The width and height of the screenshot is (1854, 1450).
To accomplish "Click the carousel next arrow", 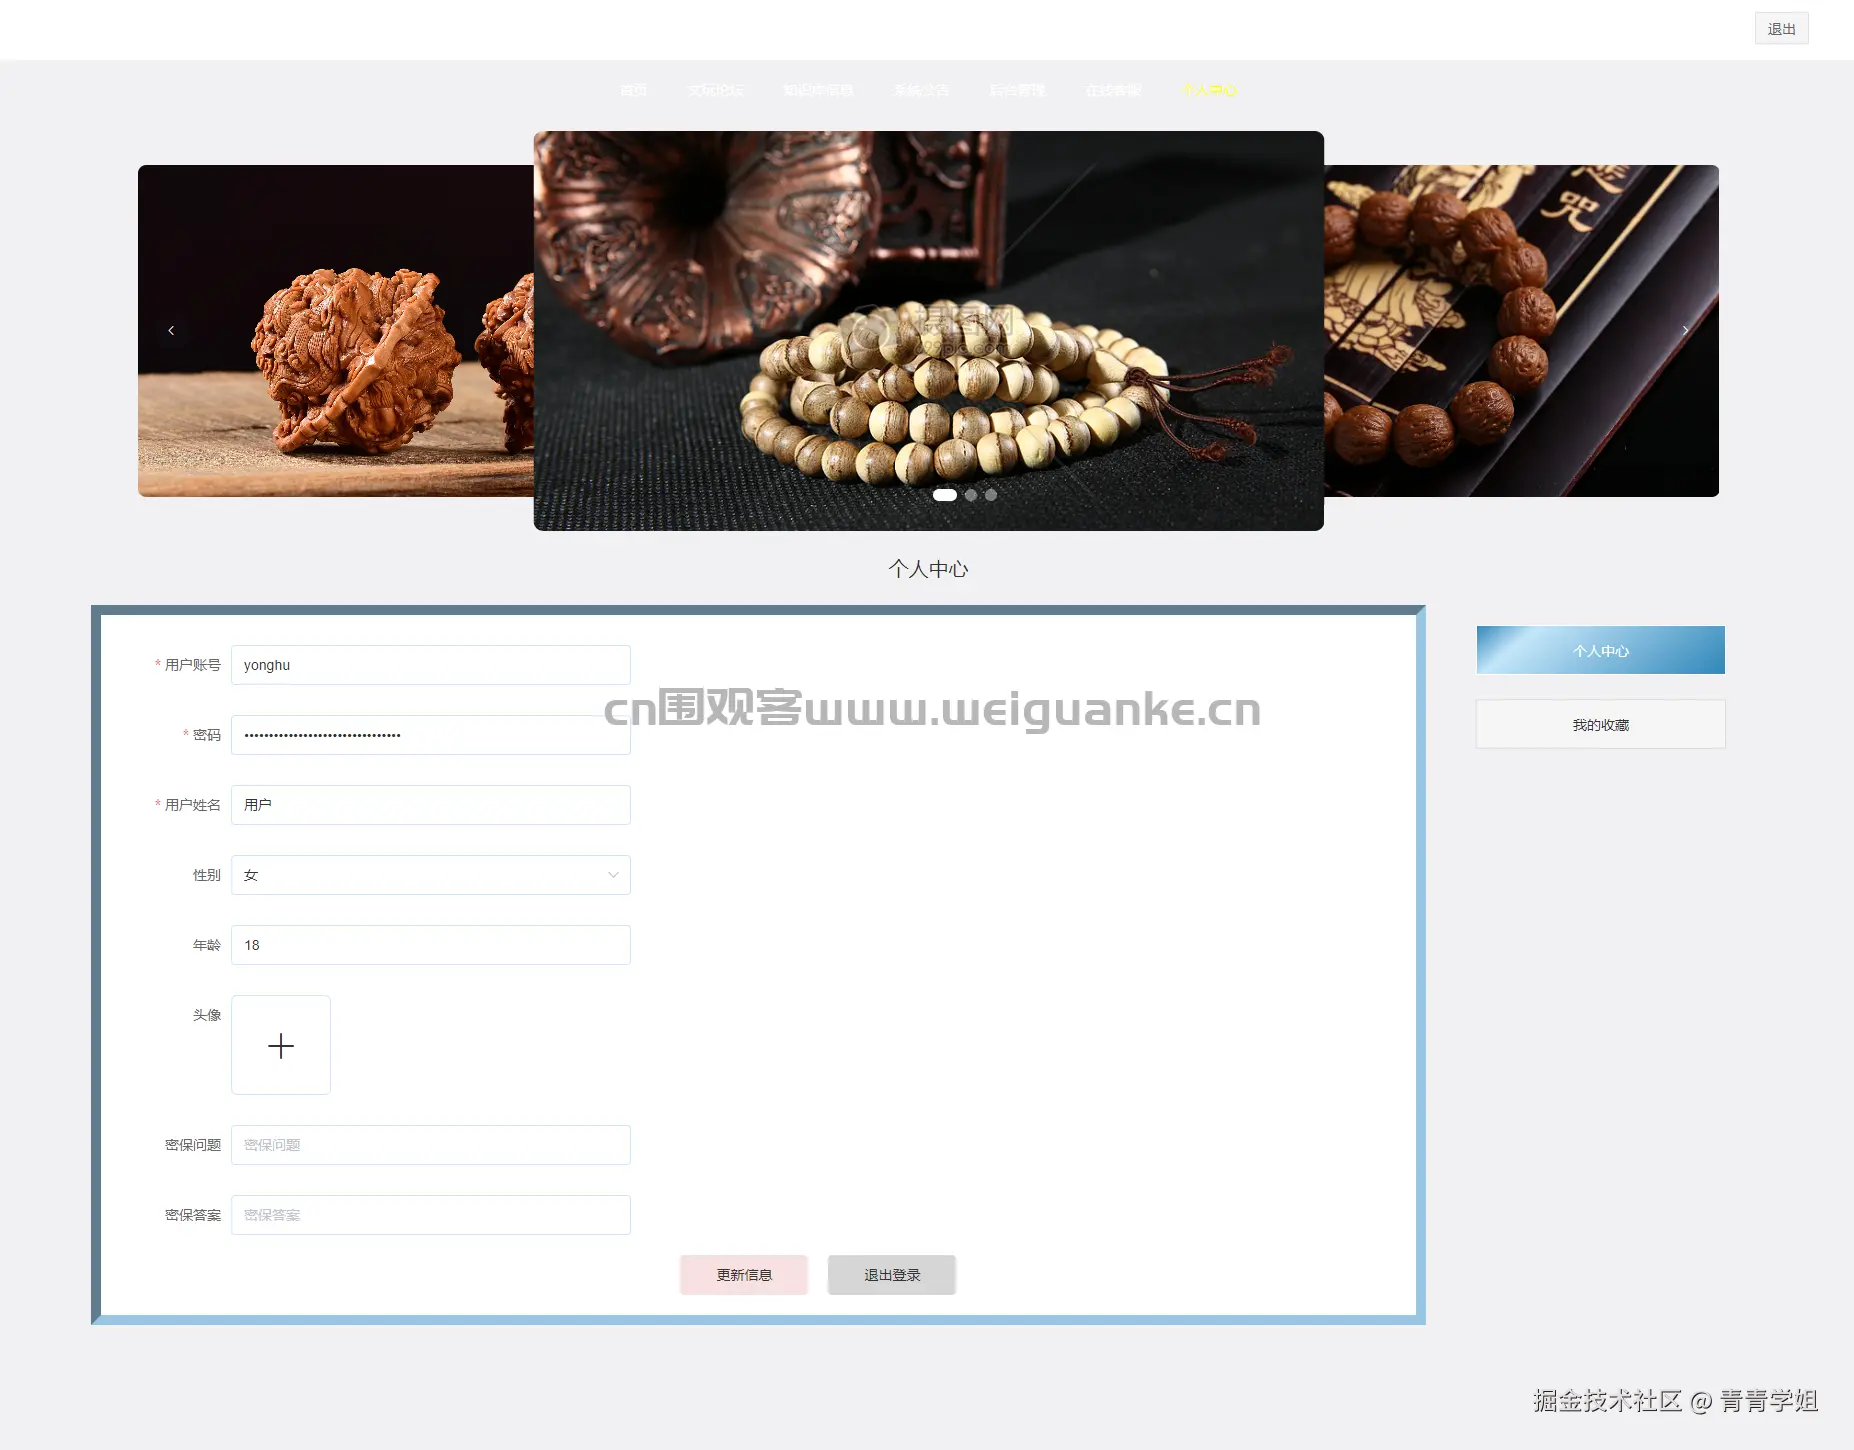I will pos(1685,330).
